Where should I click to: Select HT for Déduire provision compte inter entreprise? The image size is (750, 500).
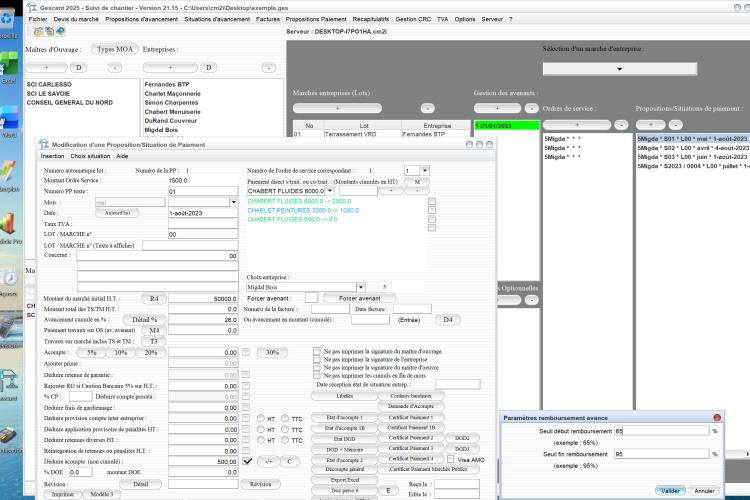point(261,418)
